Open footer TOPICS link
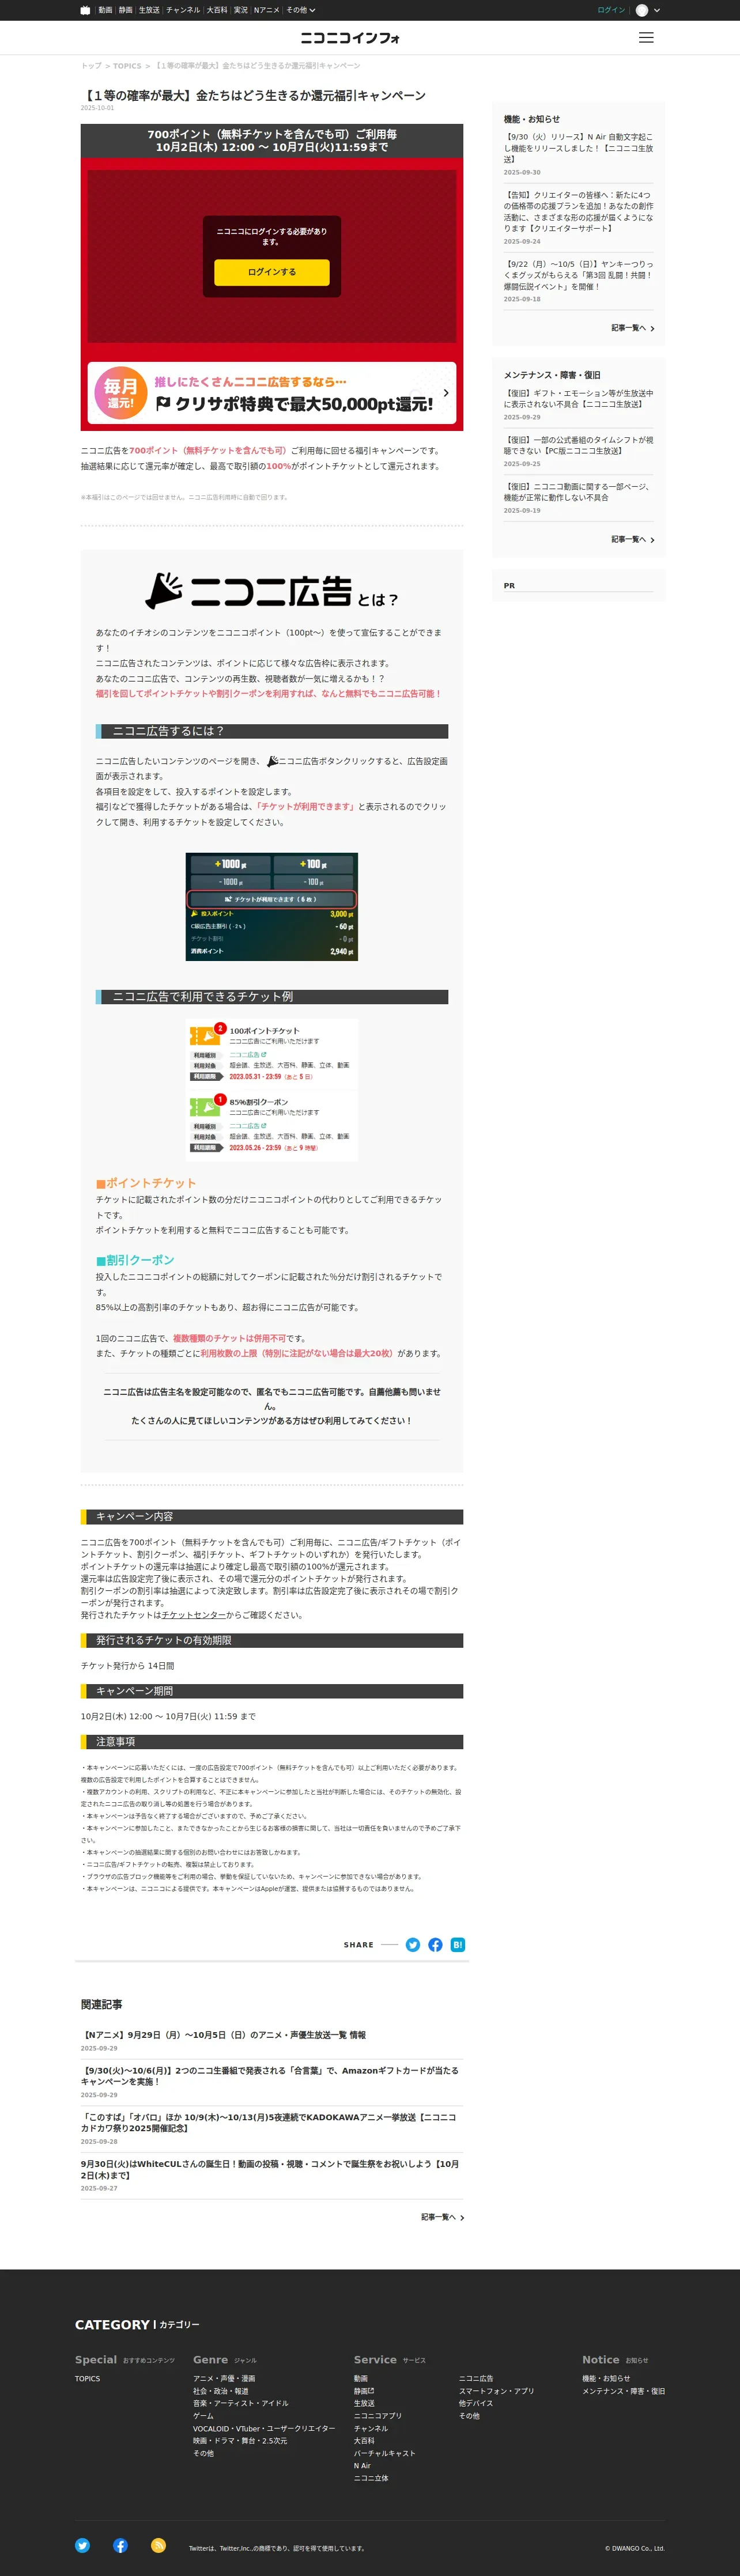Viewport: 740px width, 2576px height. point(87,2379)
